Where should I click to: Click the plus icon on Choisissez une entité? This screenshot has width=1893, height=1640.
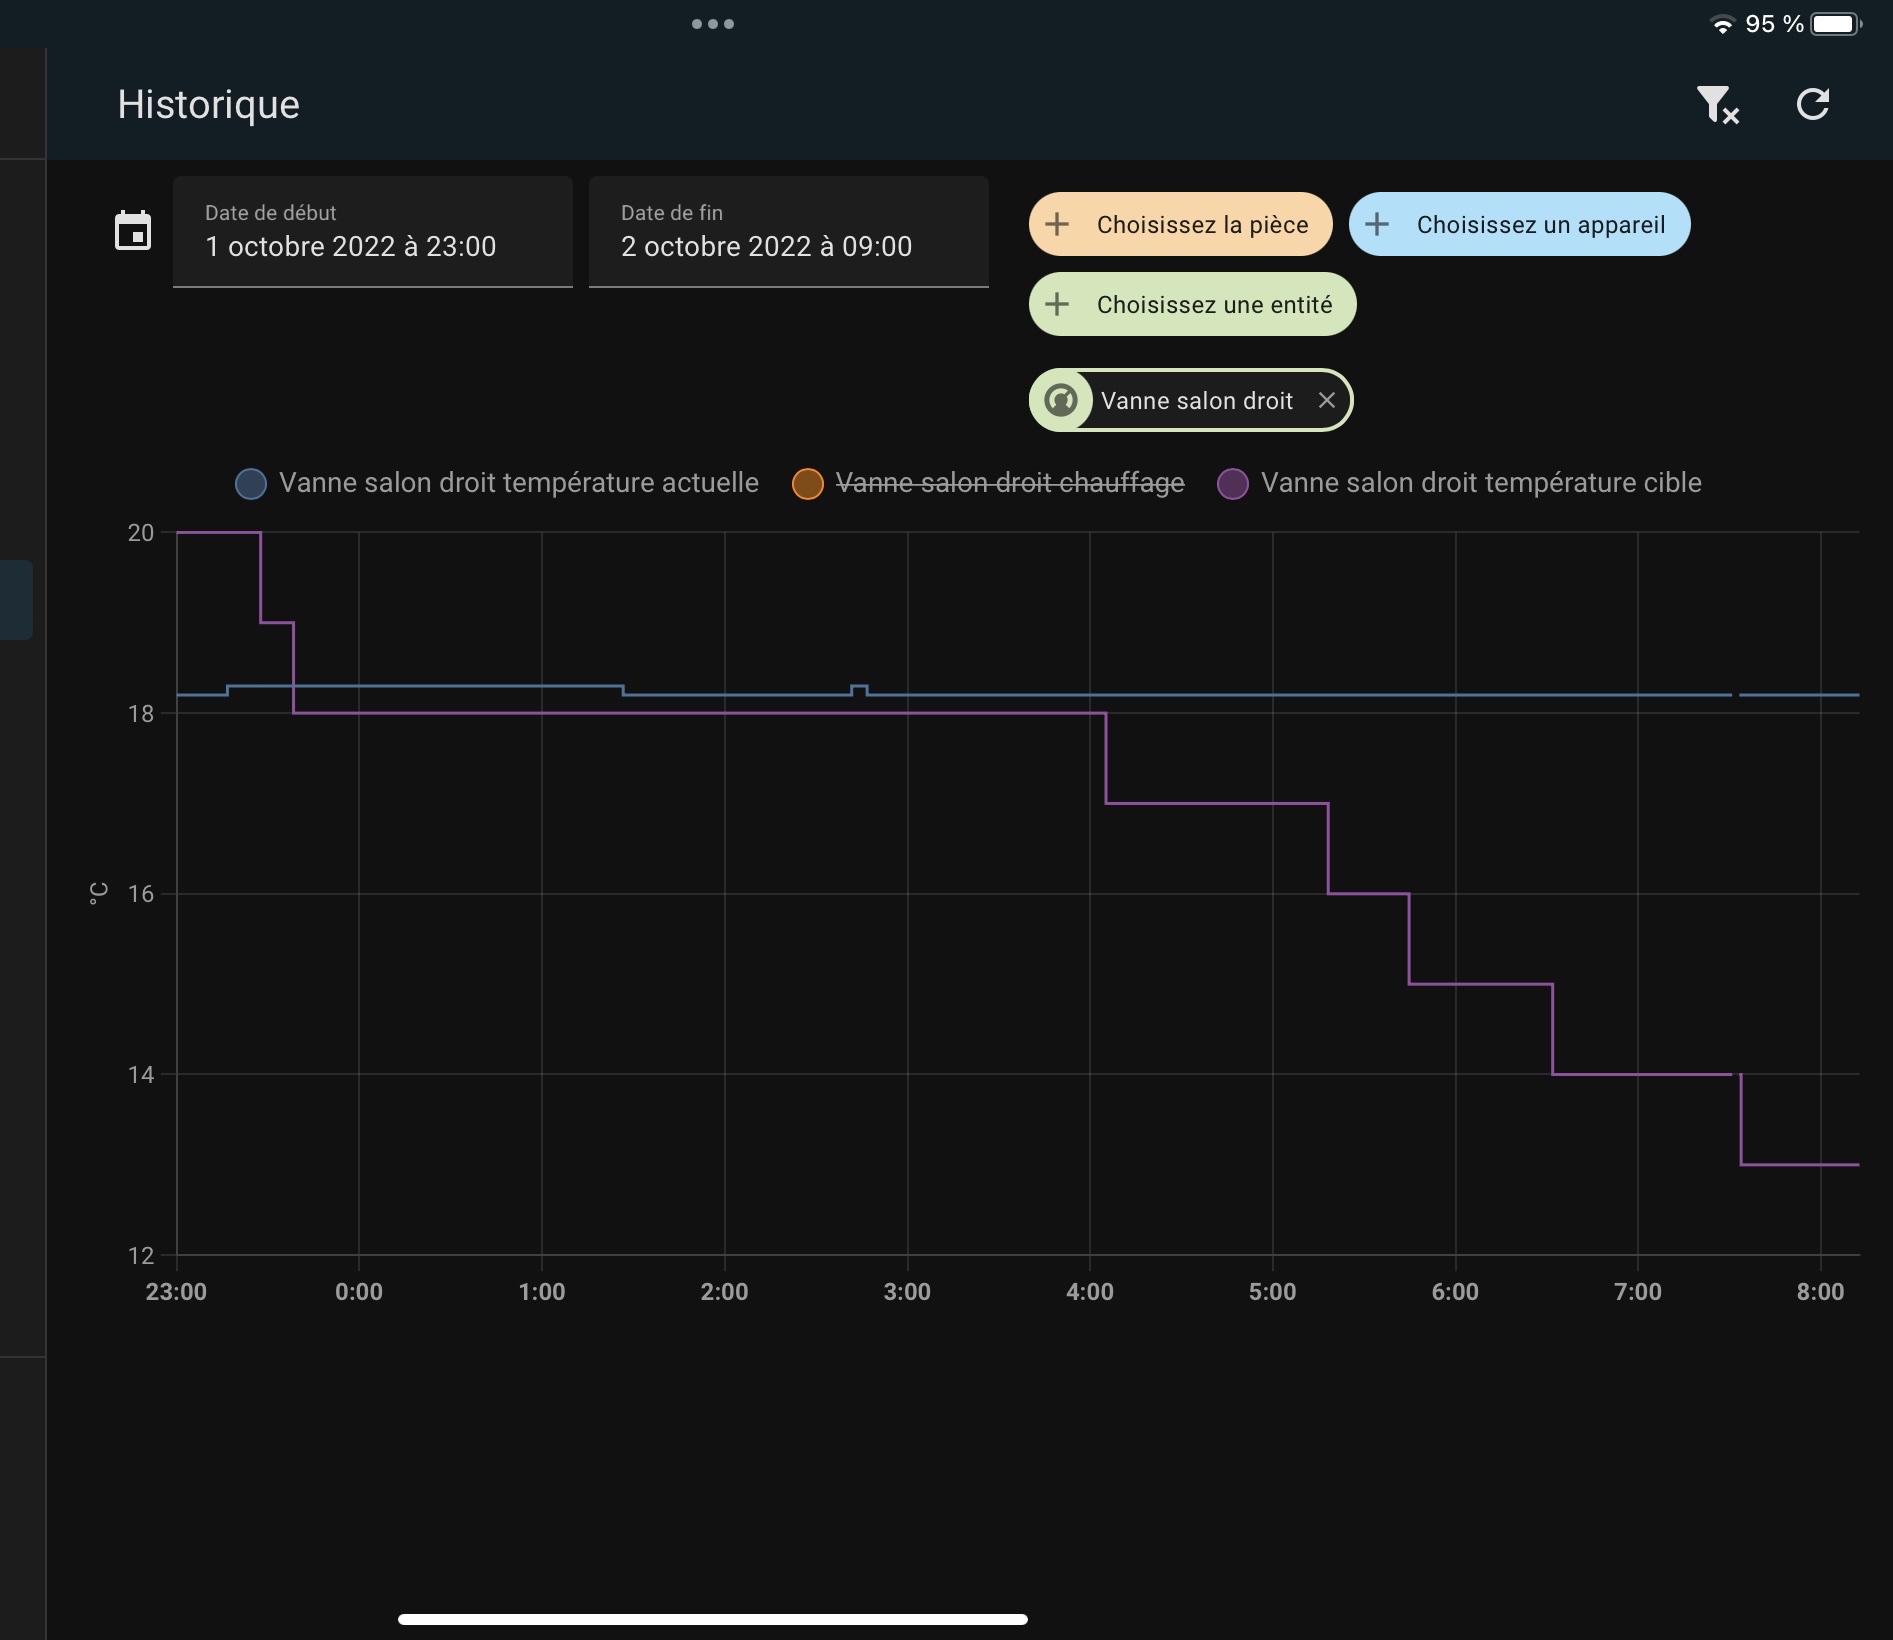(x=1057, y=304)
